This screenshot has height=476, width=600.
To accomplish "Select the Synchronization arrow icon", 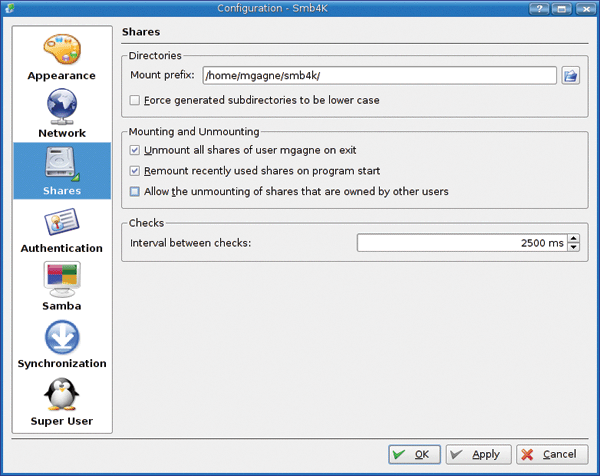I will point(61,338).
